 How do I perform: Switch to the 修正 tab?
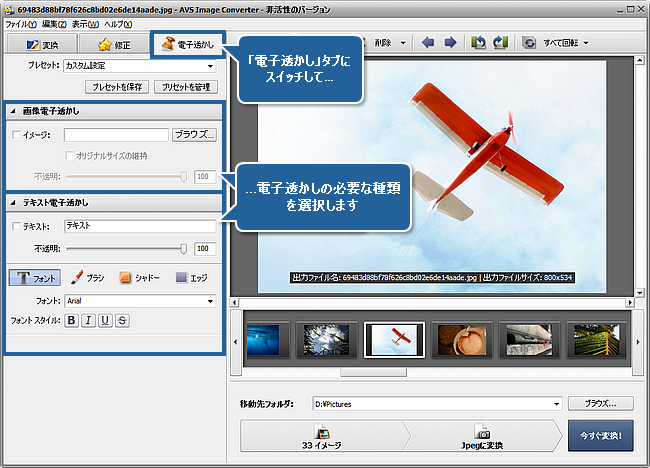[x=113, y=45]
